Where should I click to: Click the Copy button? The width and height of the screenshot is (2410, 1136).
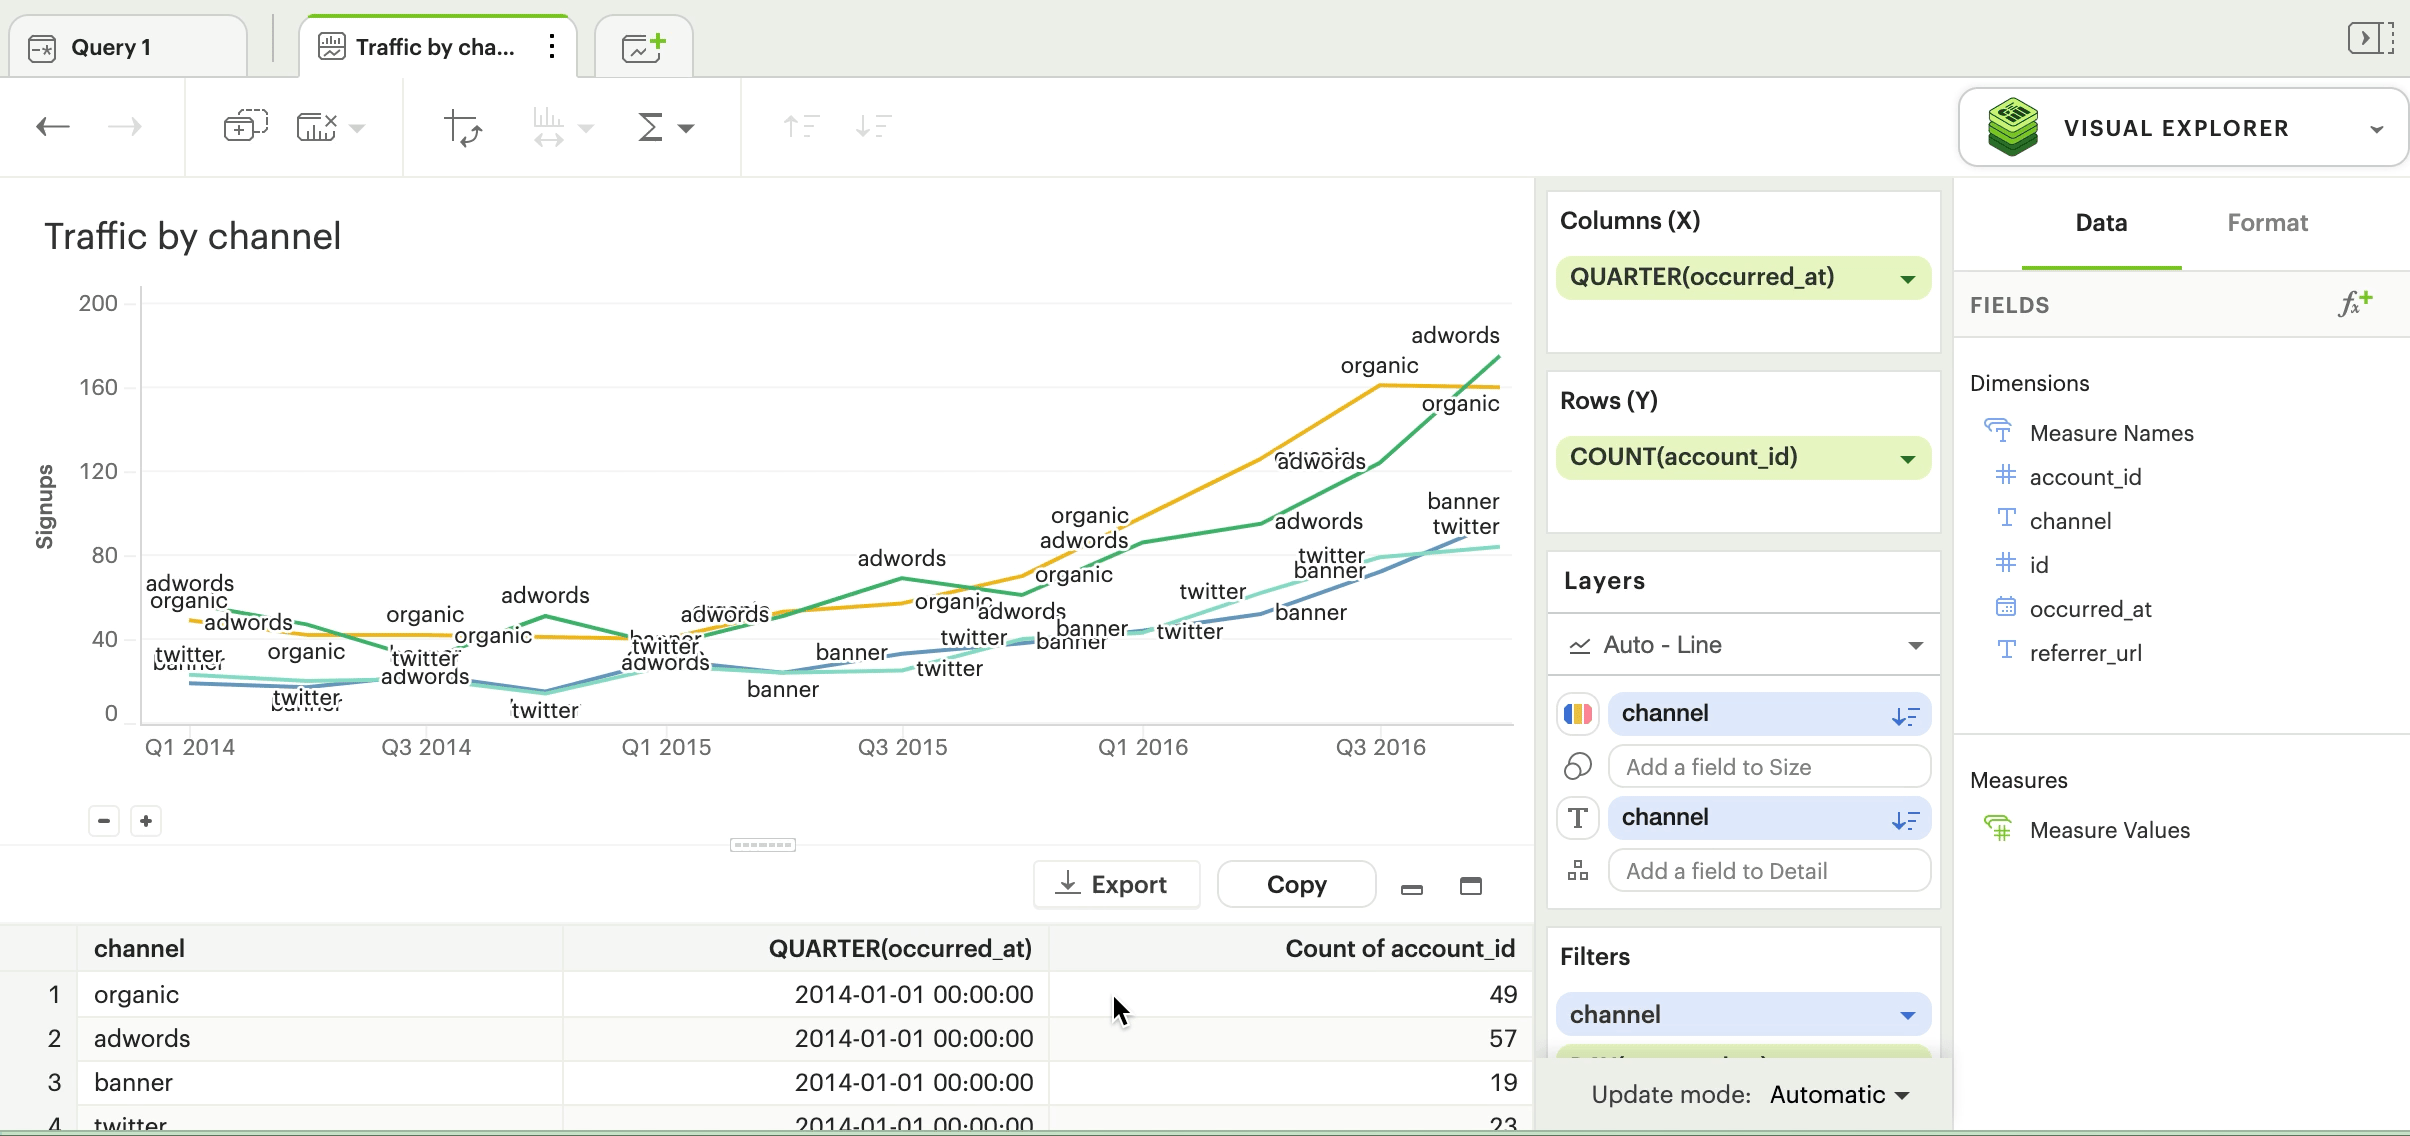[x=1296, y=885]
